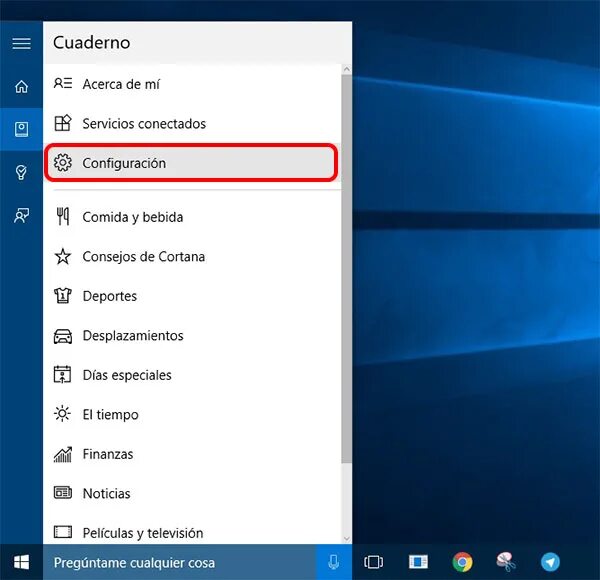Click the film-strip icon for Películas y televisión
This screenshot has height=580, width=600.
click(63, 532)
